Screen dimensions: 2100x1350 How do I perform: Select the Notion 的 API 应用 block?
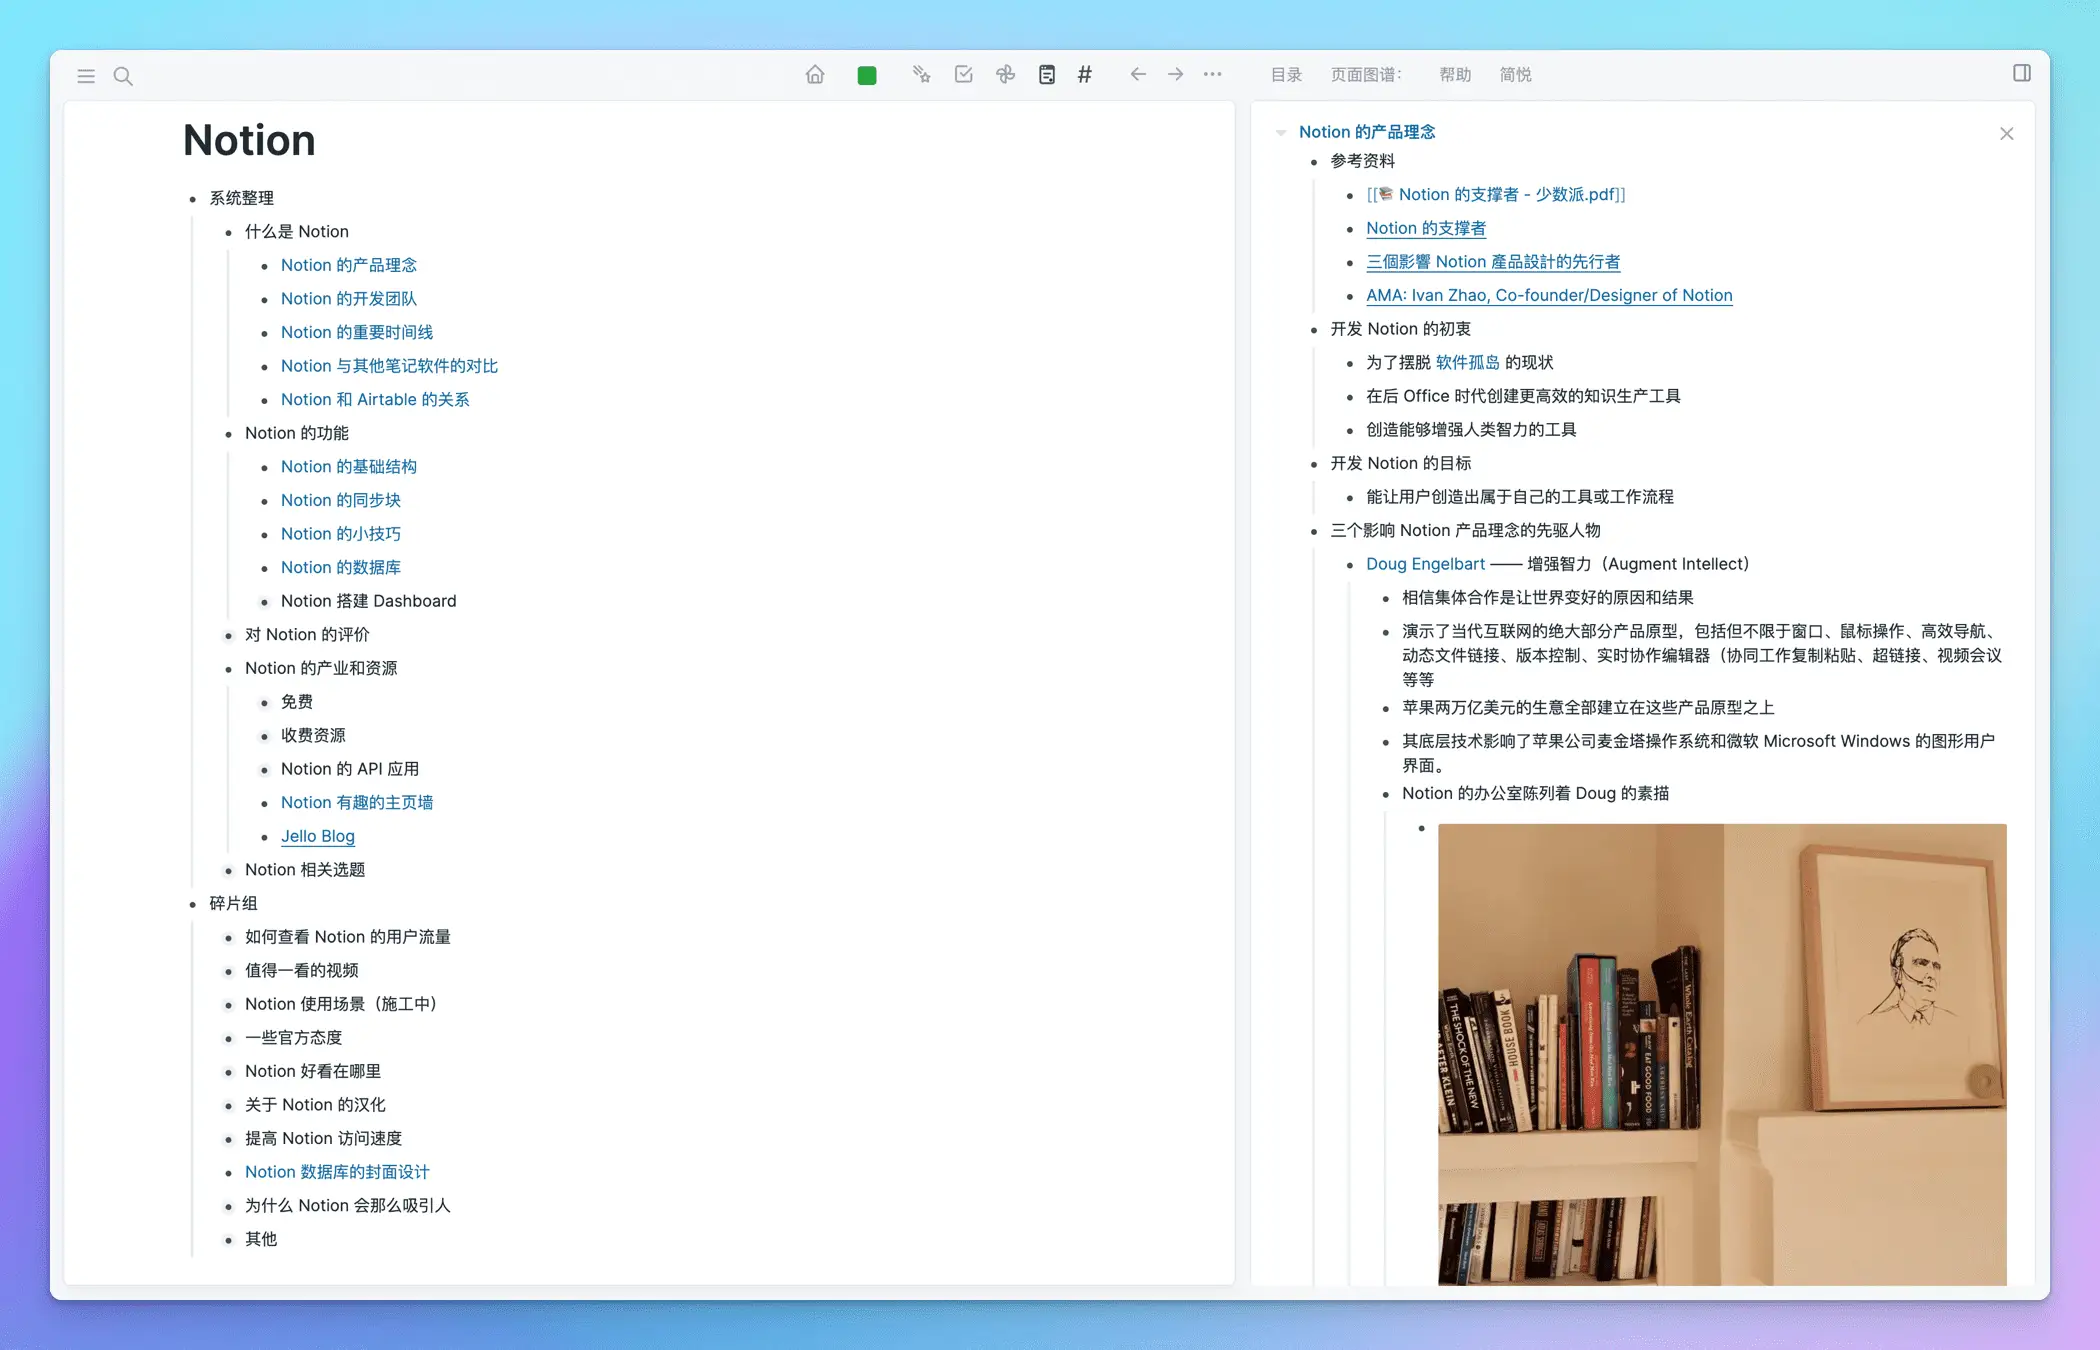point(350,769)
